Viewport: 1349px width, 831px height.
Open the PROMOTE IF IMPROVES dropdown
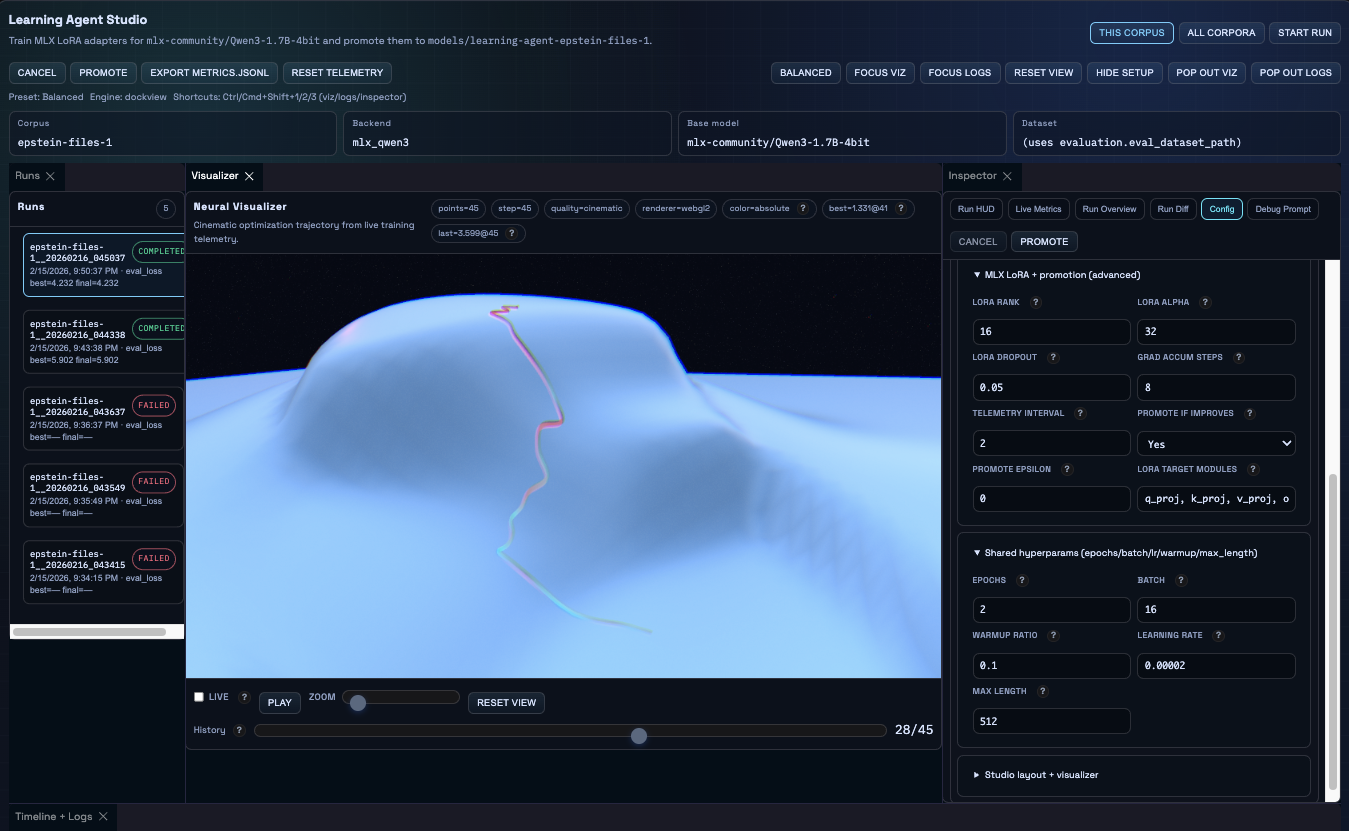pos(1215,443)
